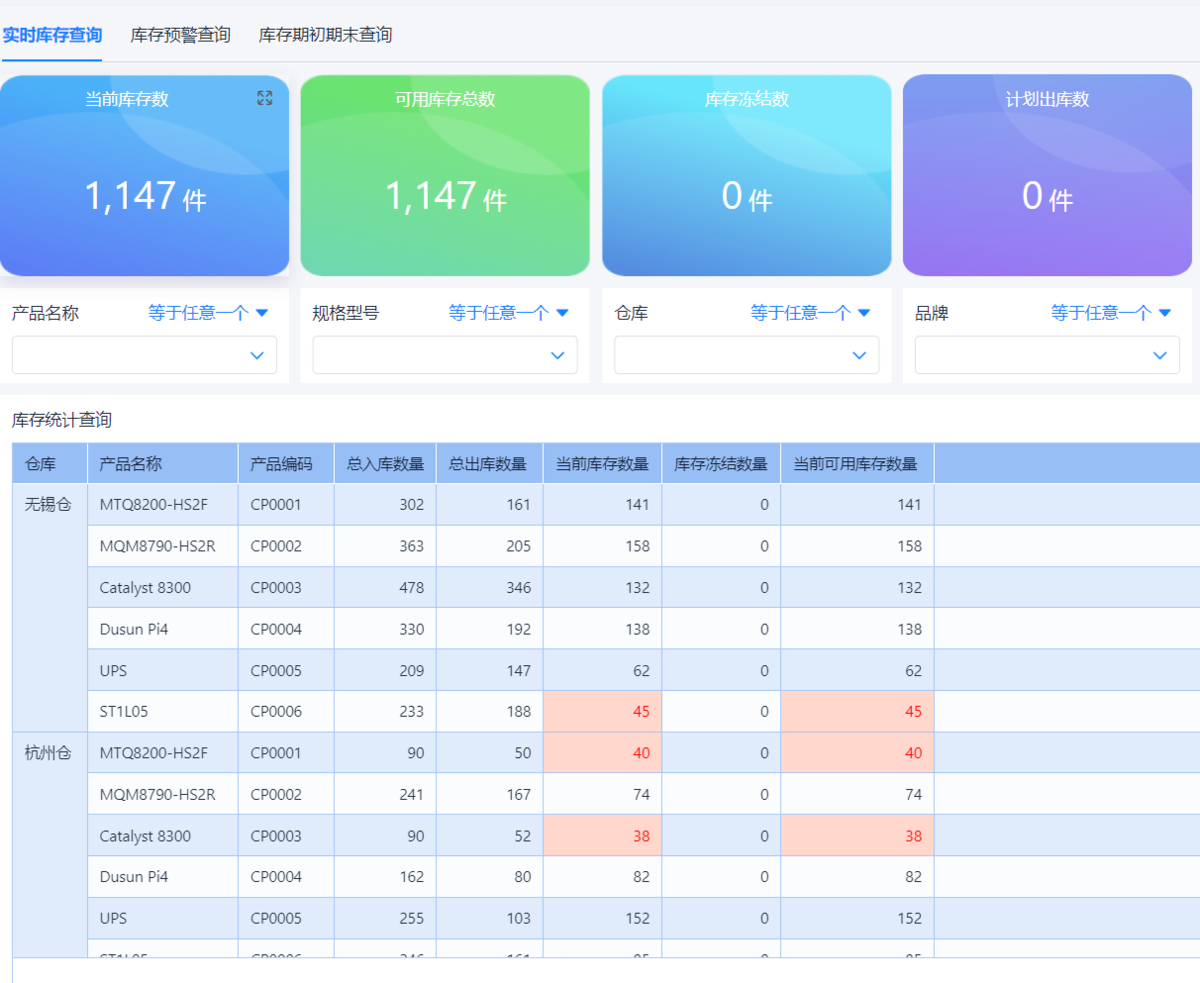Click the 无锡仓 warehouse cell

[49, 505]
